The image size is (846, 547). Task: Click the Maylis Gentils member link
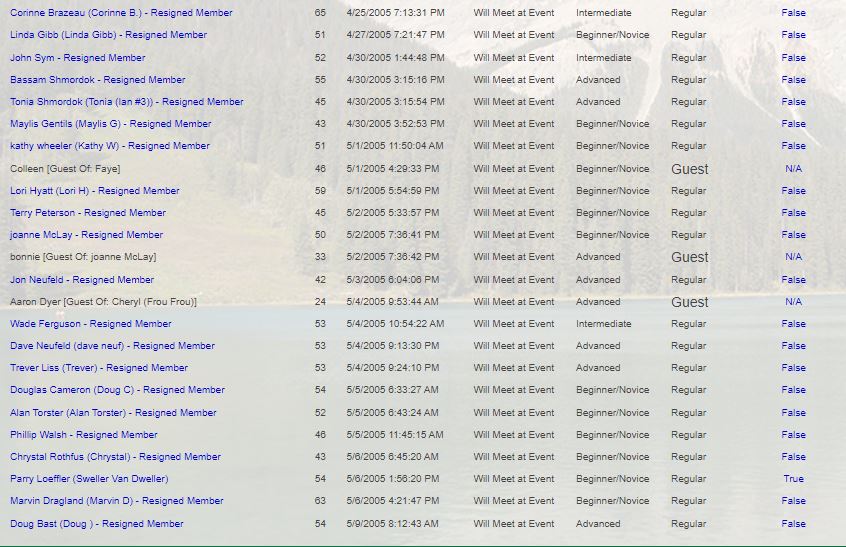[x=110, y=124]
